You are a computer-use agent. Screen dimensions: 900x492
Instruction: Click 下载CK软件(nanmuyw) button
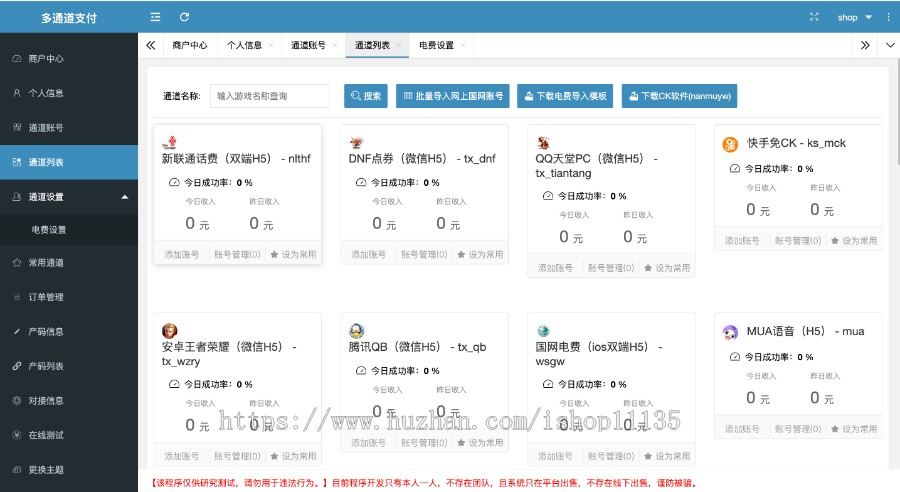679,96
